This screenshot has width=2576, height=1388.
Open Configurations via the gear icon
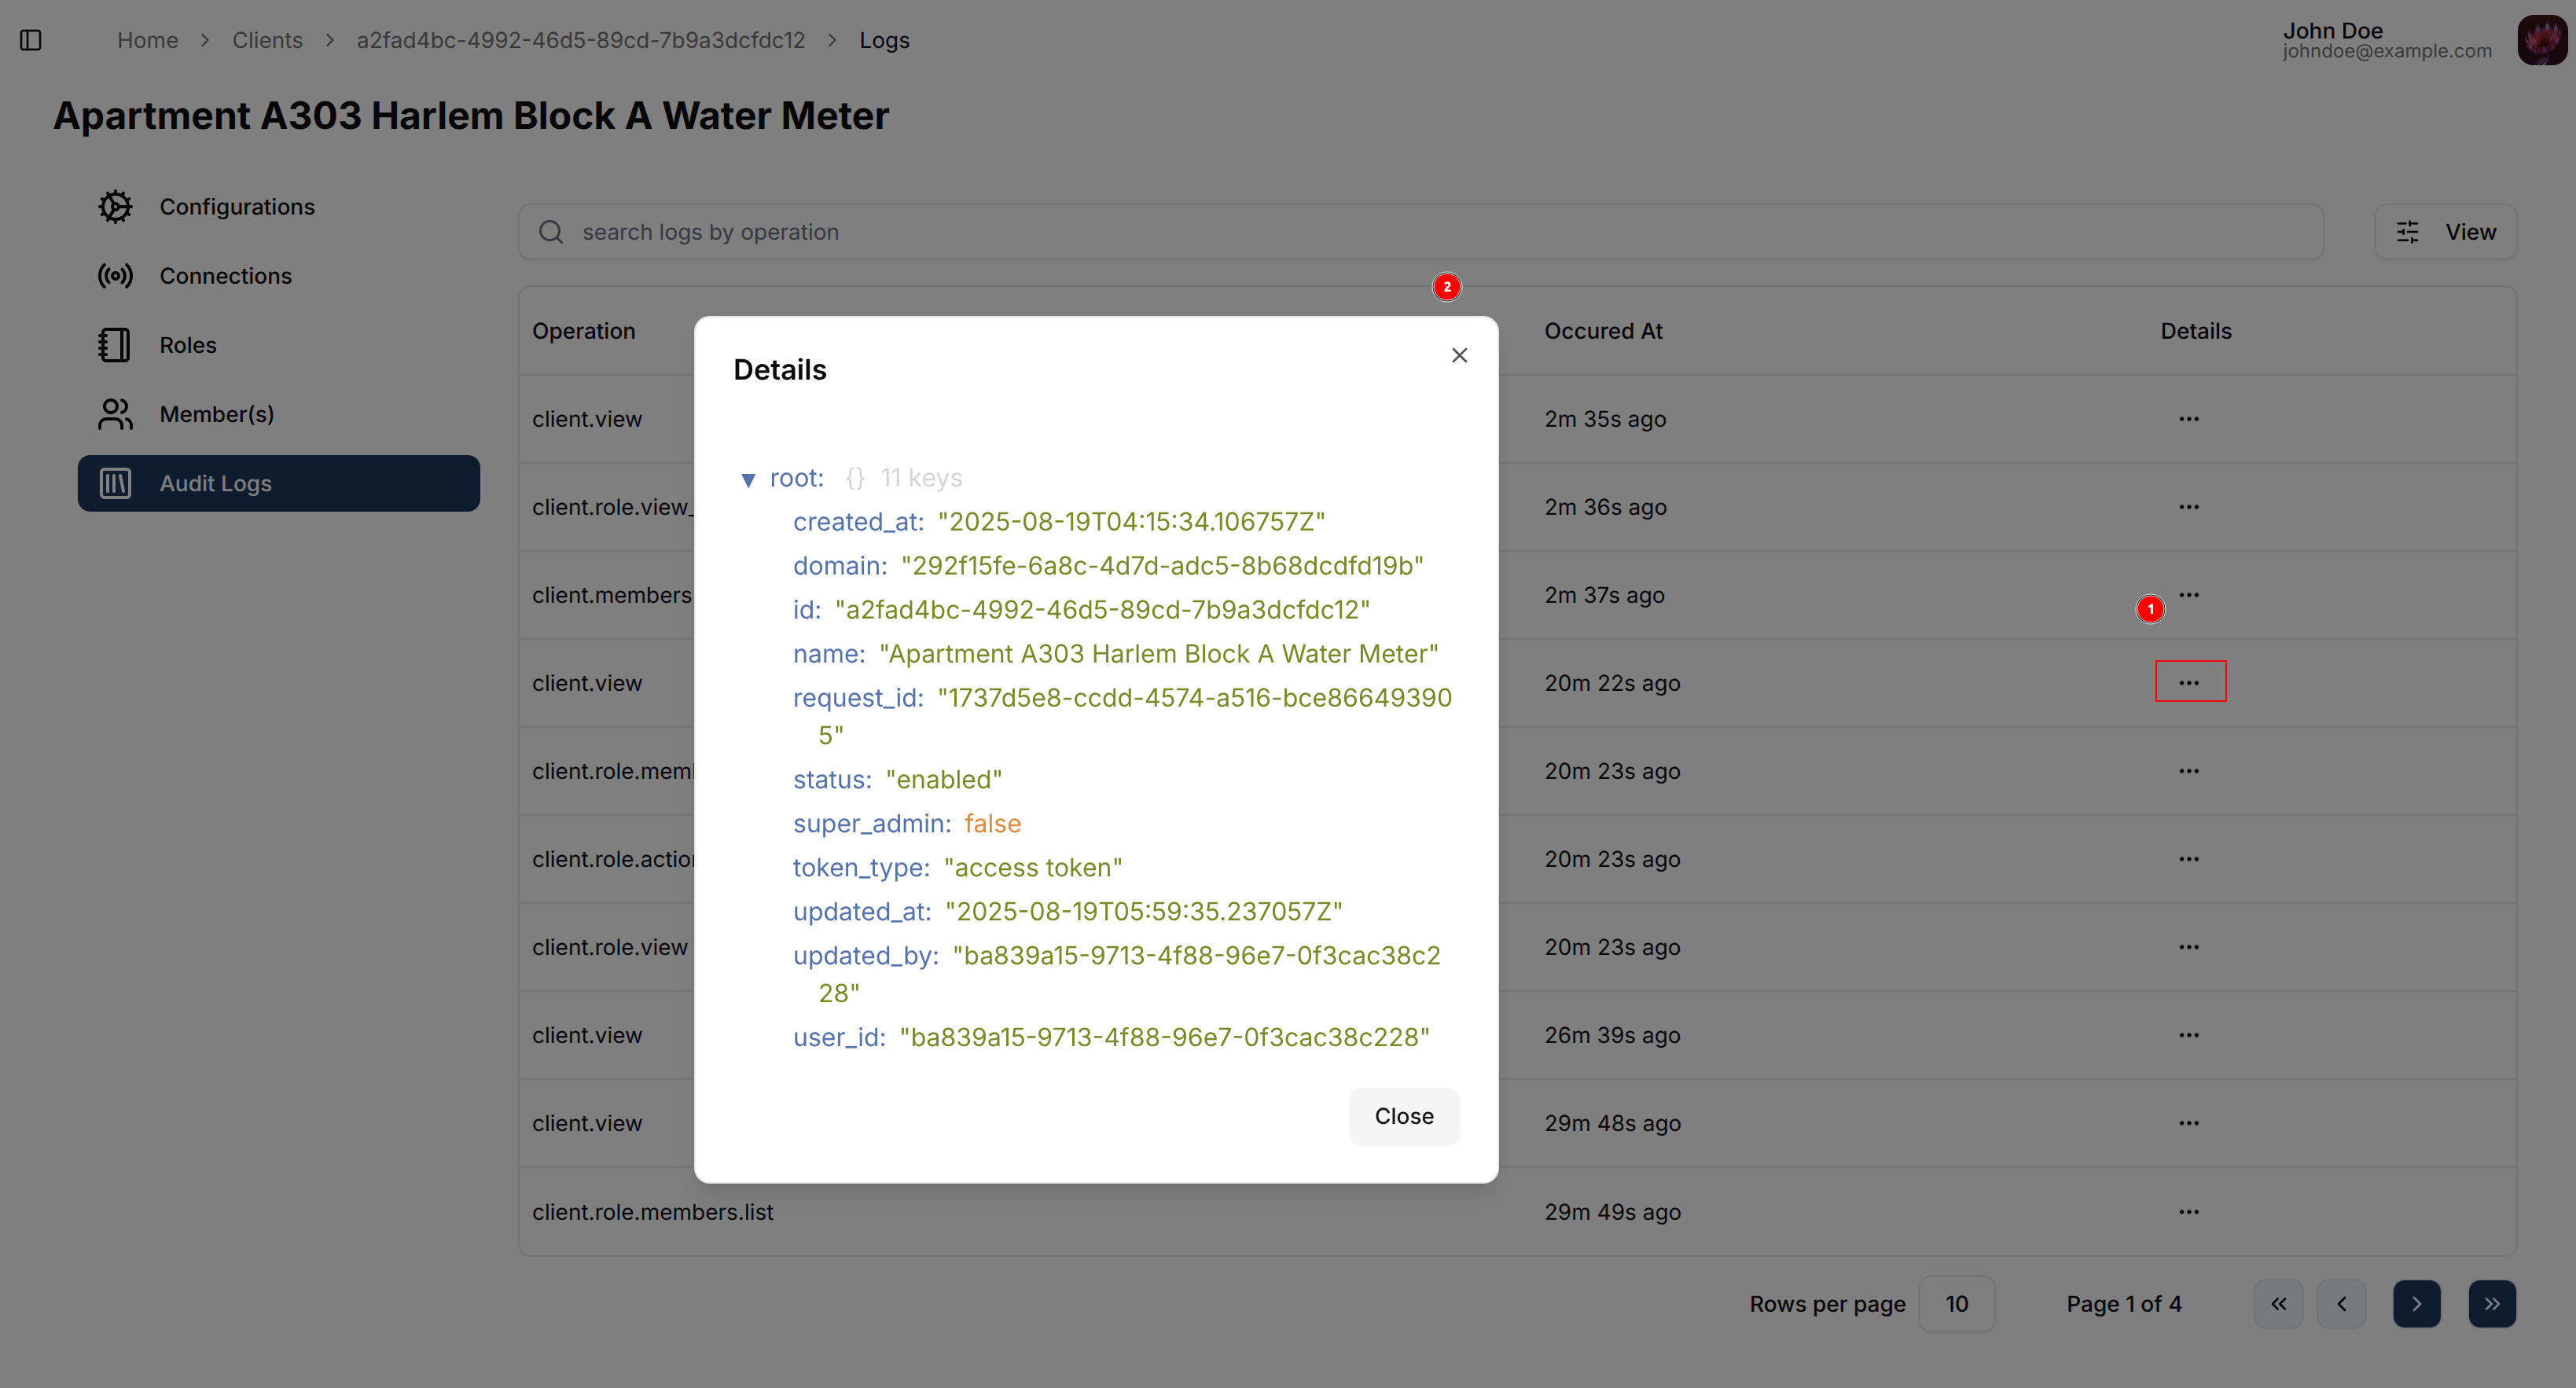click(115, 206)
